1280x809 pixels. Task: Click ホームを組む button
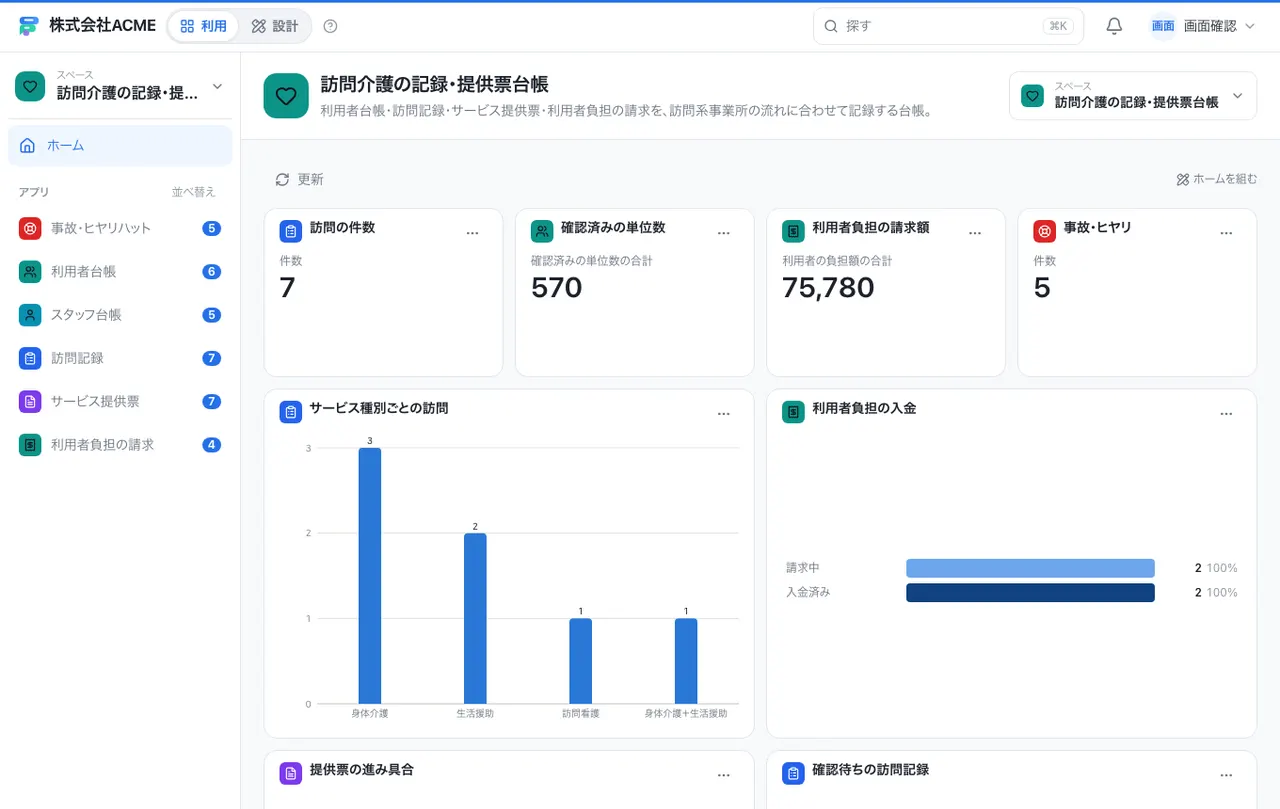1216,179
